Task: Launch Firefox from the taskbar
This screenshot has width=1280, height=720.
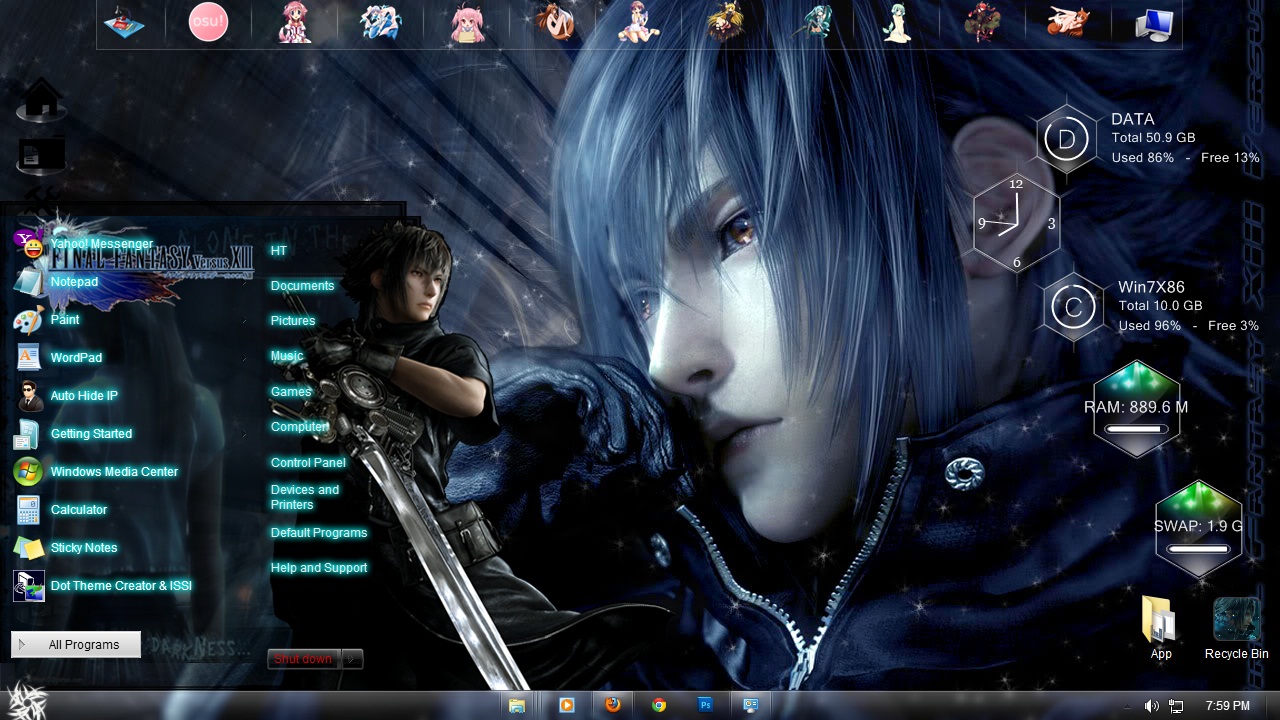Action: [x=612, y=705]
